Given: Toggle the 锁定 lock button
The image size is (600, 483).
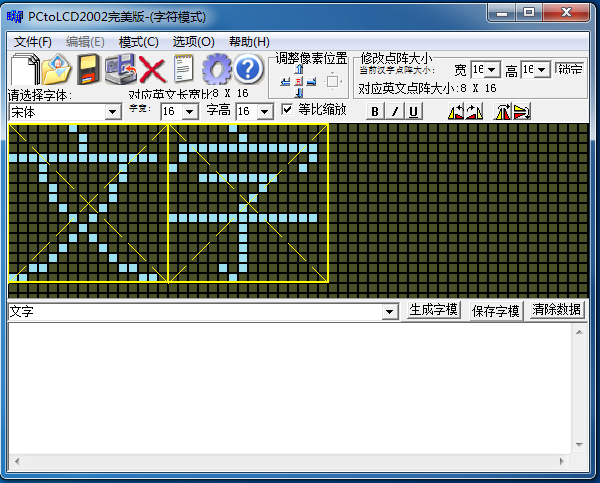Looking at the screenshot, I should coord(570,69).
